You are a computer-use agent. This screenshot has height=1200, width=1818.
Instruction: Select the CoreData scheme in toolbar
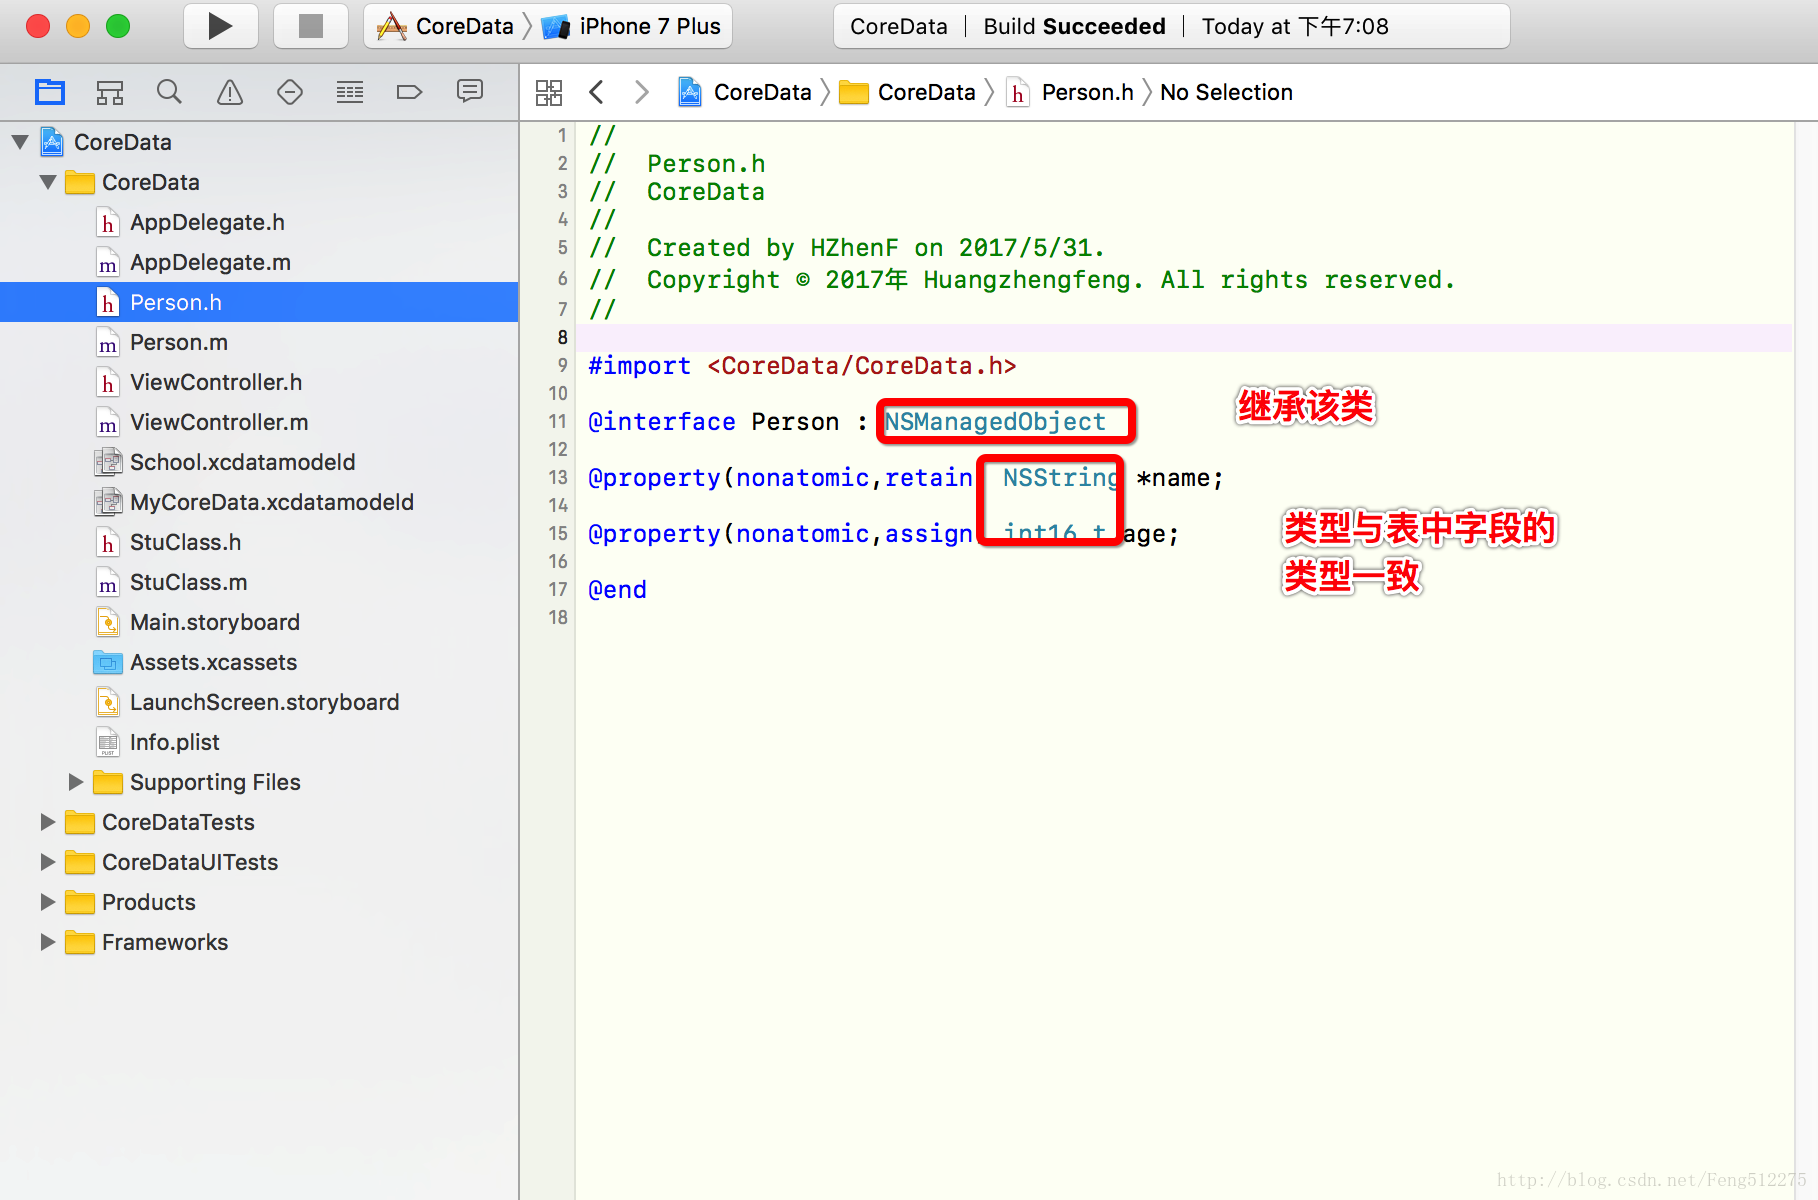[446, 26]
